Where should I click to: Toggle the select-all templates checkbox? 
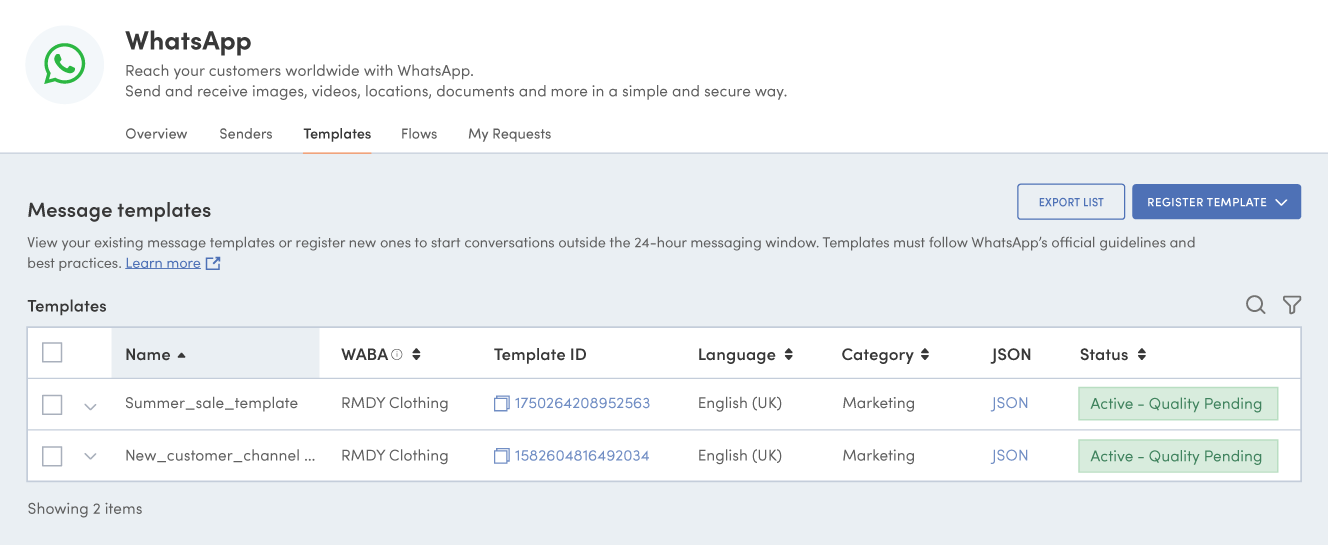(52, 352)
